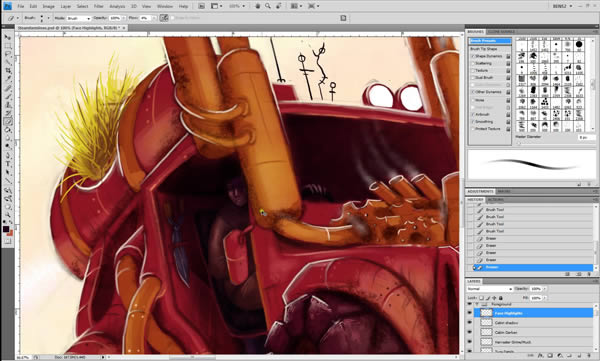
Task: Select the Eraser tool in the toolbox
Action: click(x=7, y=122)
